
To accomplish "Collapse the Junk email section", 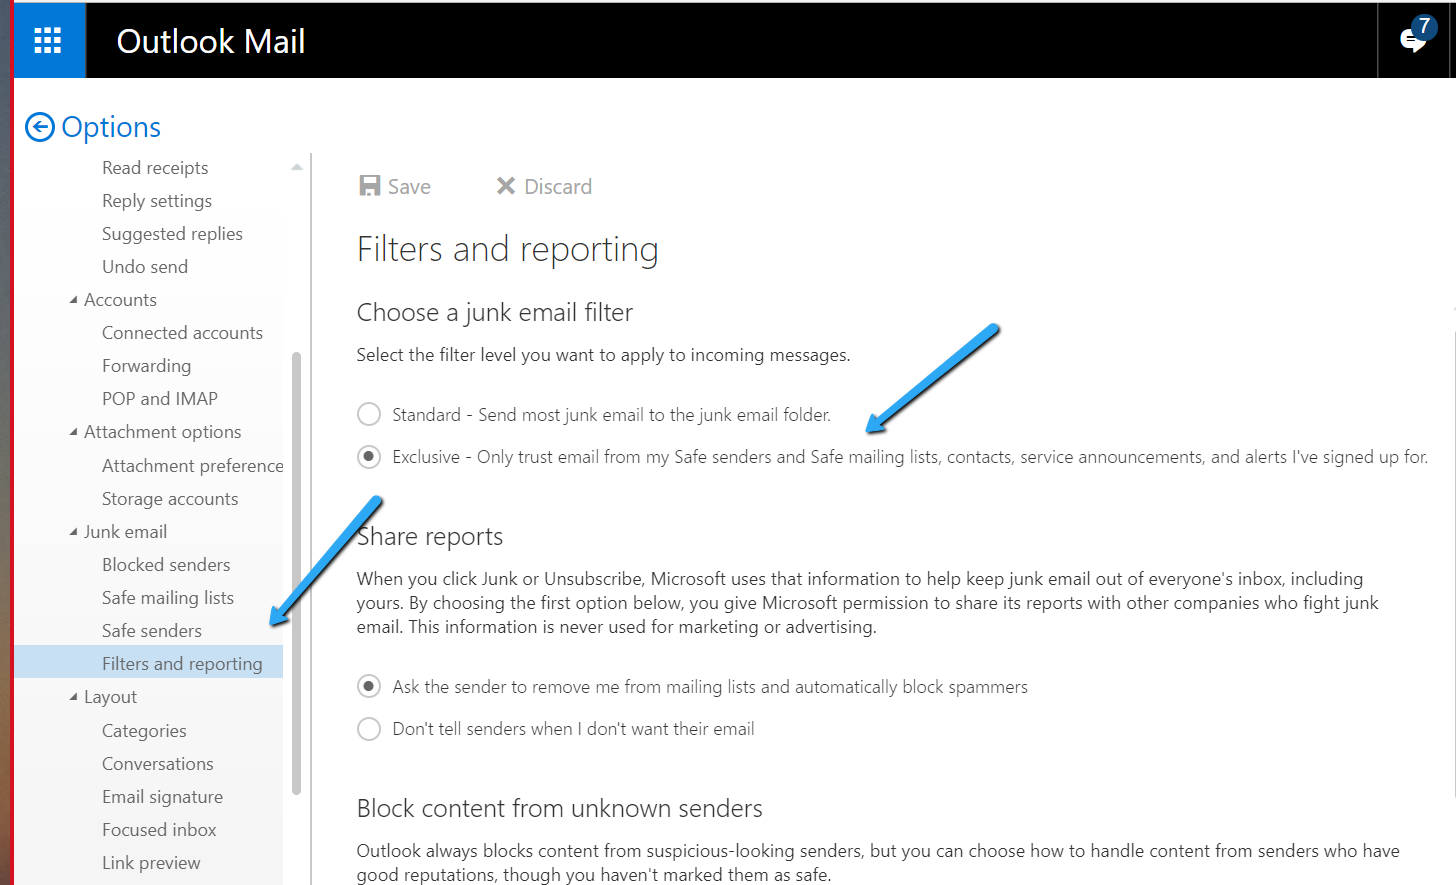I will (x=74, y=532).
